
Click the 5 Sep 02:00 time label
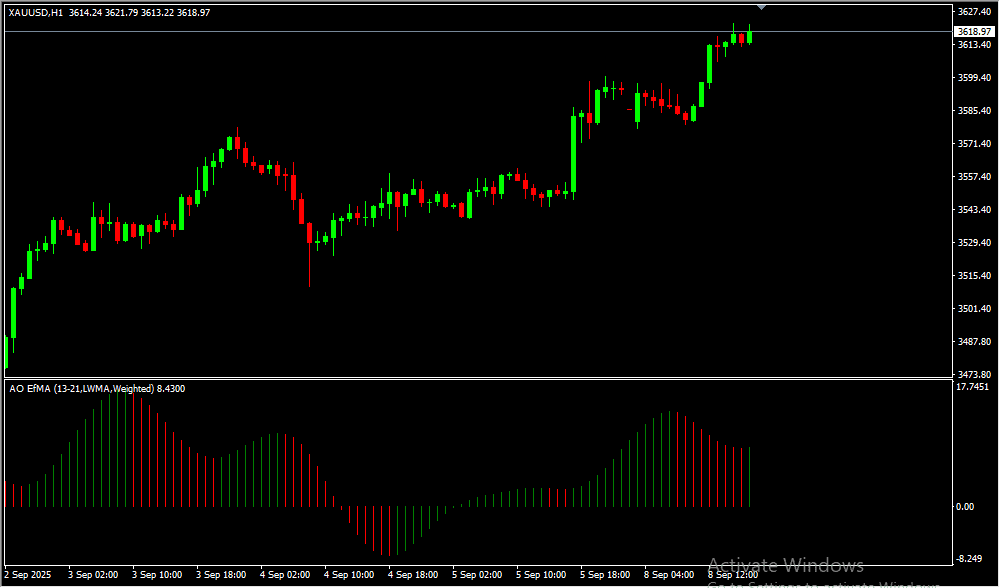(x=477, y=575)
